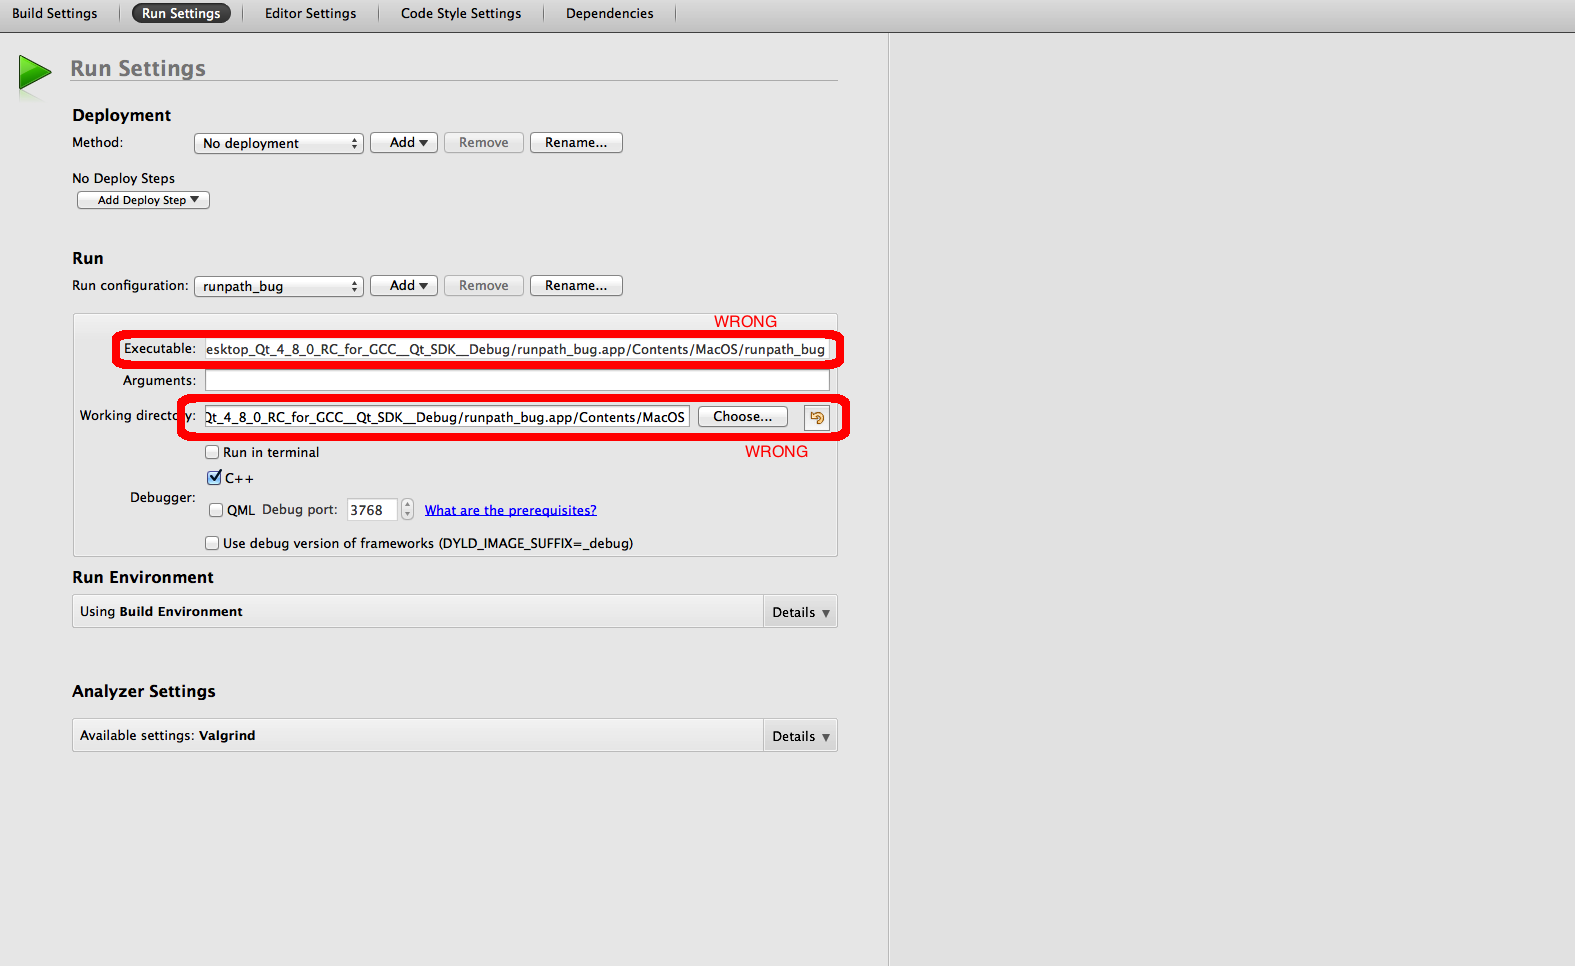
Task: Enable the Run in terminal checkbox
Action: (212, 452)
